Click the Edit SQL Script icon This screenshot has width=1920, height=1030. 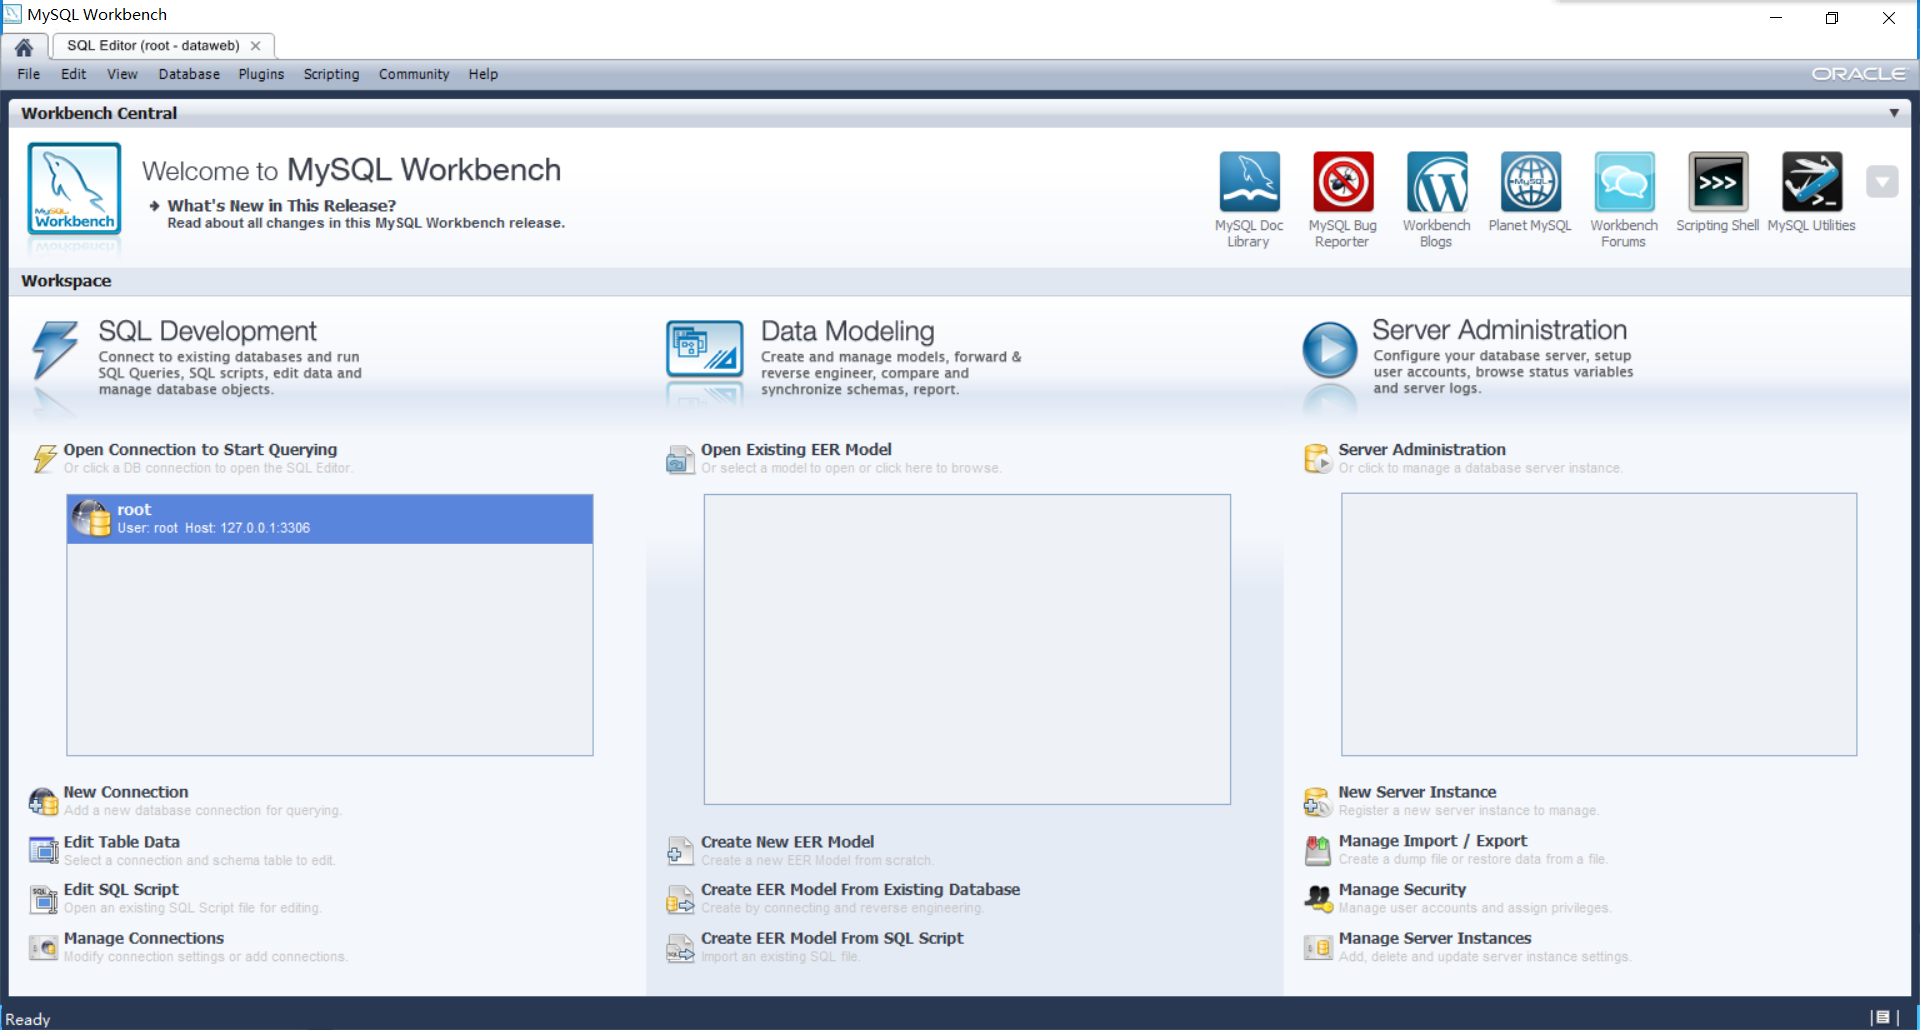tap(44, 899)
